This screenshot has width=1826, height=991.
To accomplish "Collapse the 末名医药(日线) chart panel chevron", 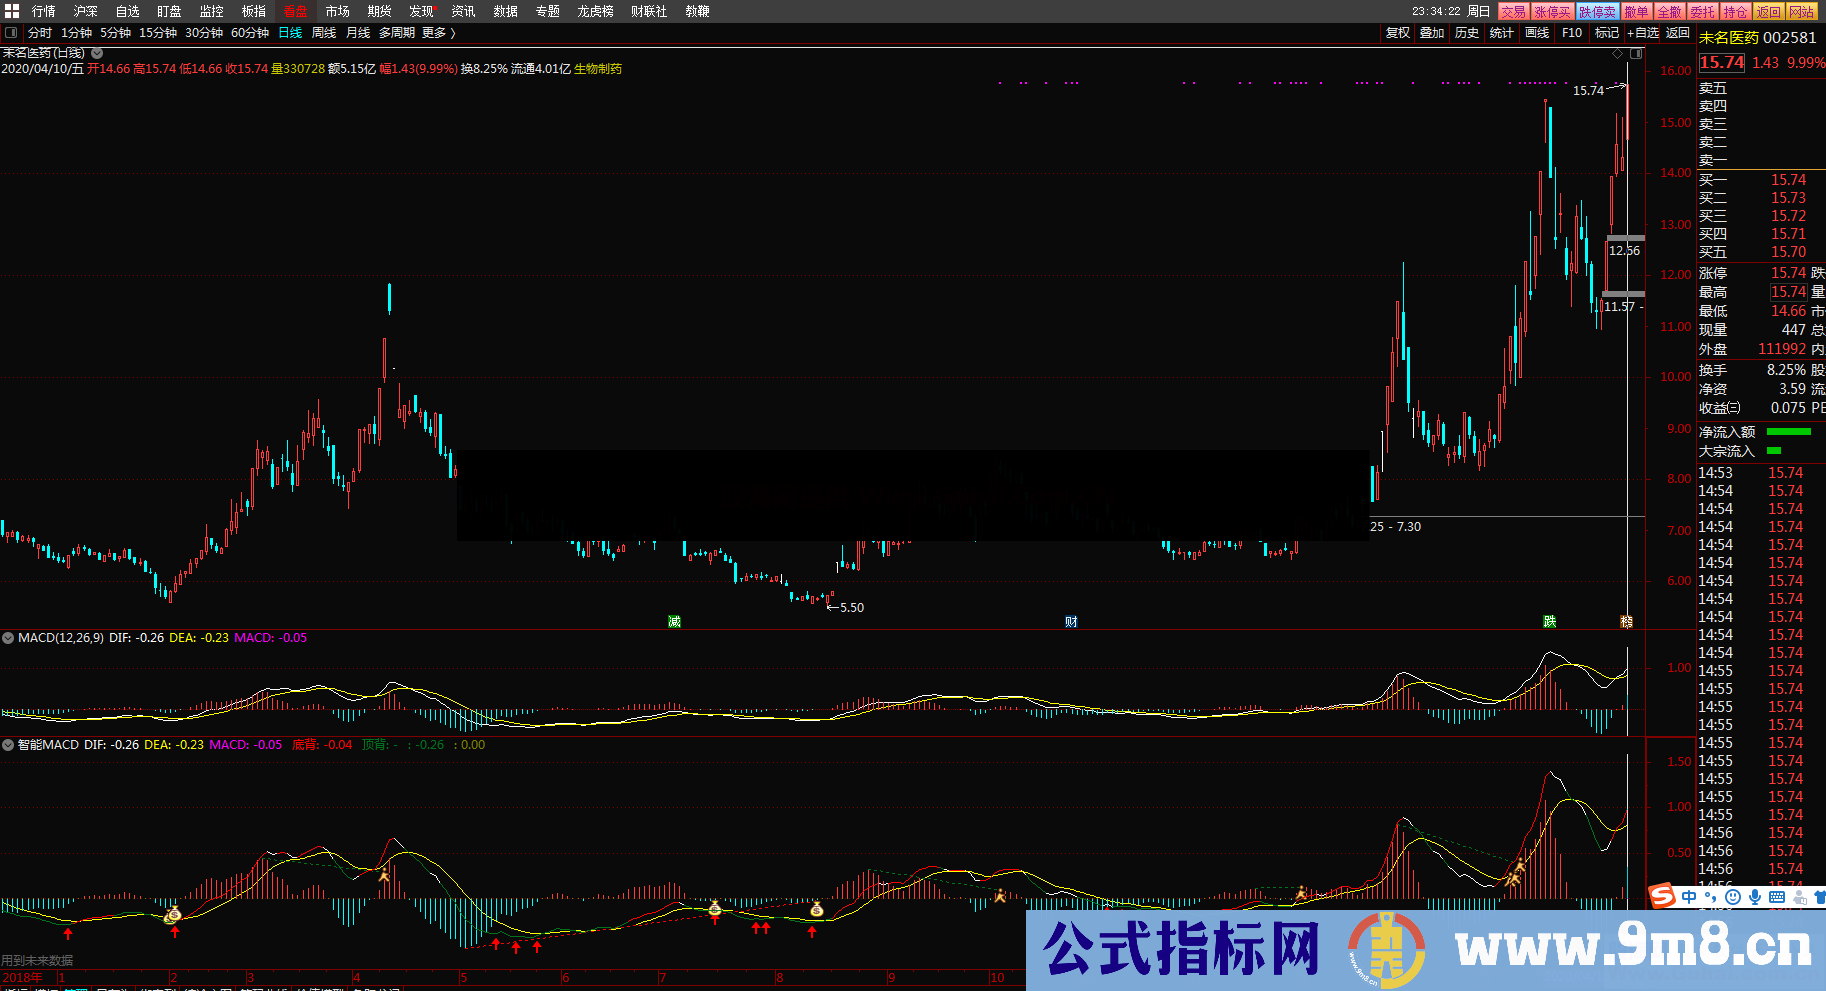I will 97,52.
